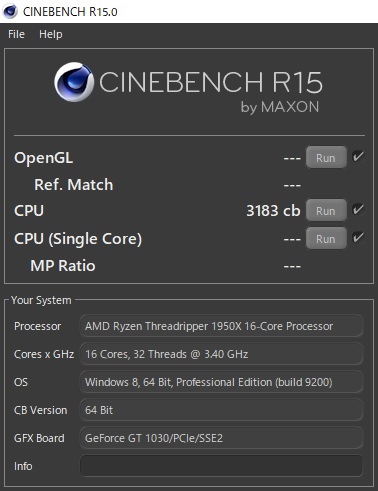Run the CPU benchmark test
This screenshot has height=491, width=378.
pyautogui.click(x=326, y=211)
